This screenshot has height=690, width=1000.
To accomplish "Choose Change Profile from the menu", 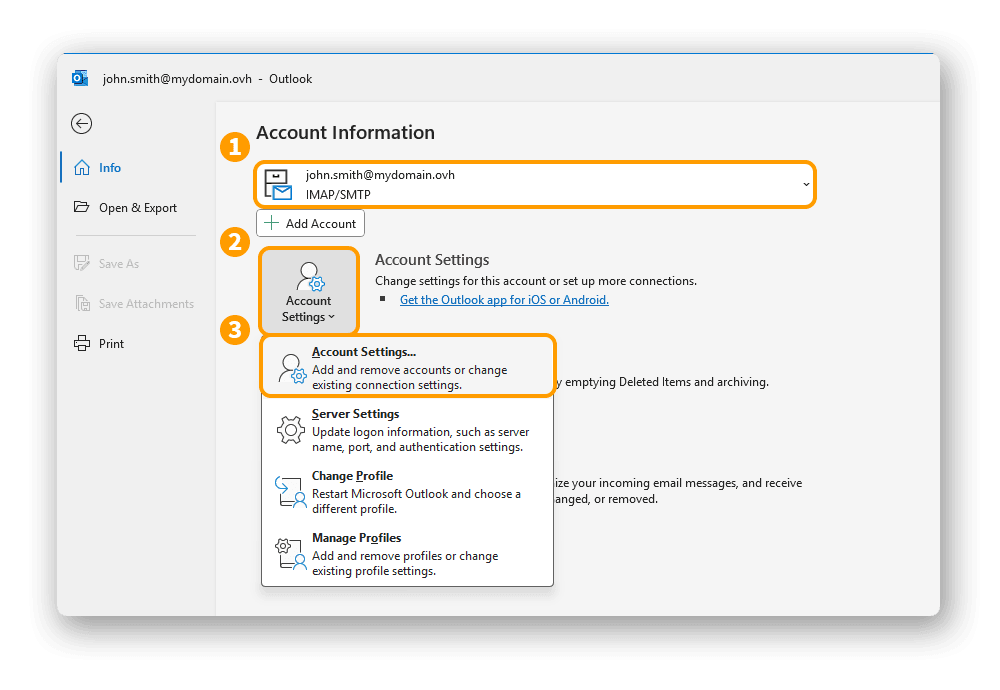I will pos(408,492).
